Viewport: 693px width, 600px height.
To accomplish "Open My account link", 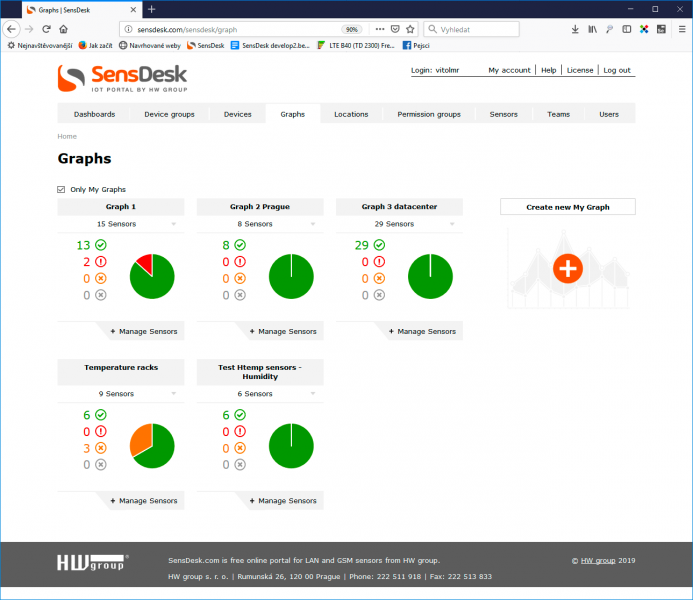I will tap(509, 70).
